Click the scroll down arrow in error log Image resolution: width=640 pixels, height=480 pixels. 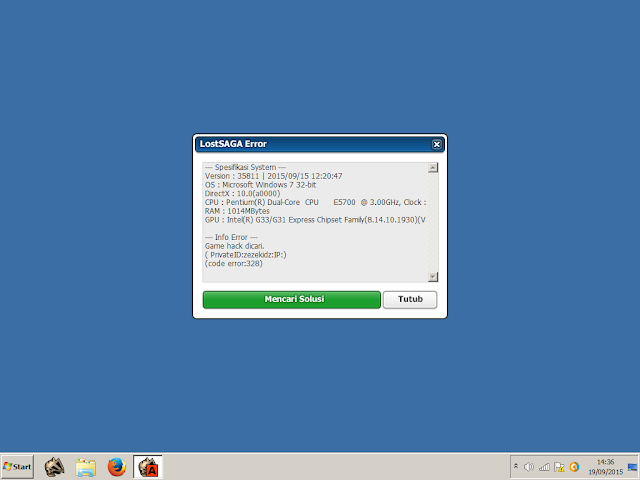click(x=433, y=277)
